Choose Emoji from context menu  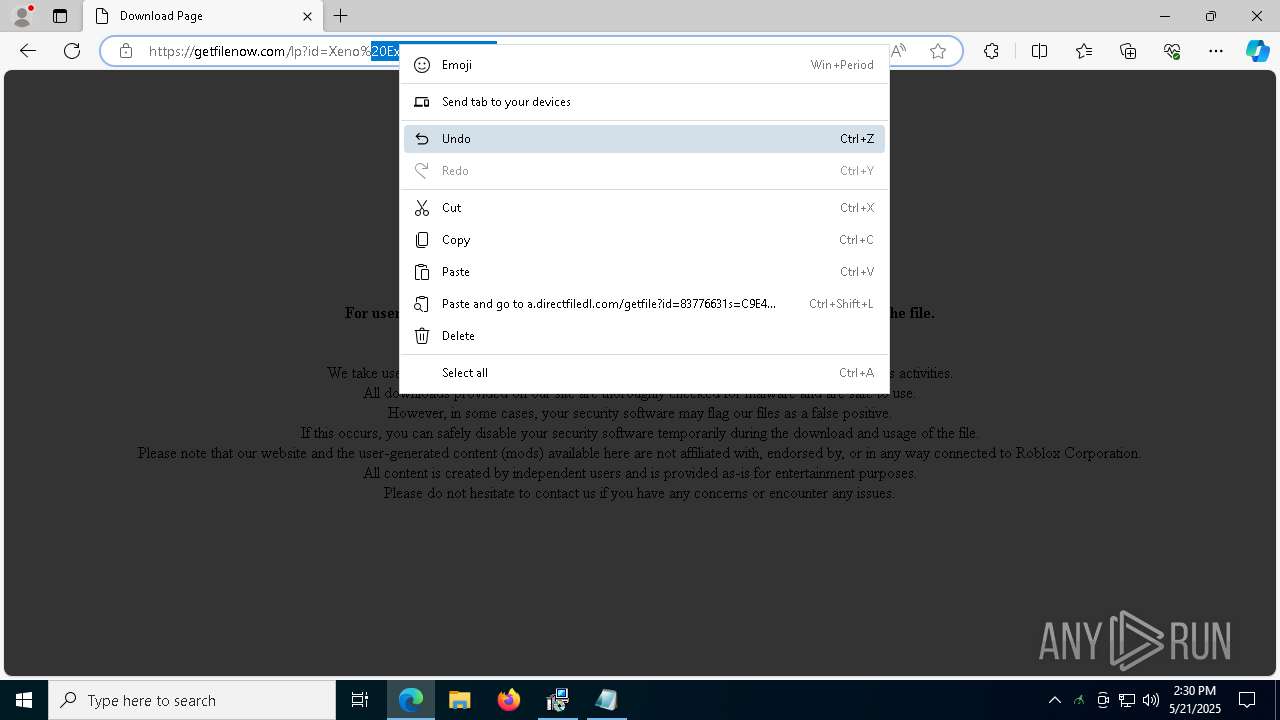[644, 65]
